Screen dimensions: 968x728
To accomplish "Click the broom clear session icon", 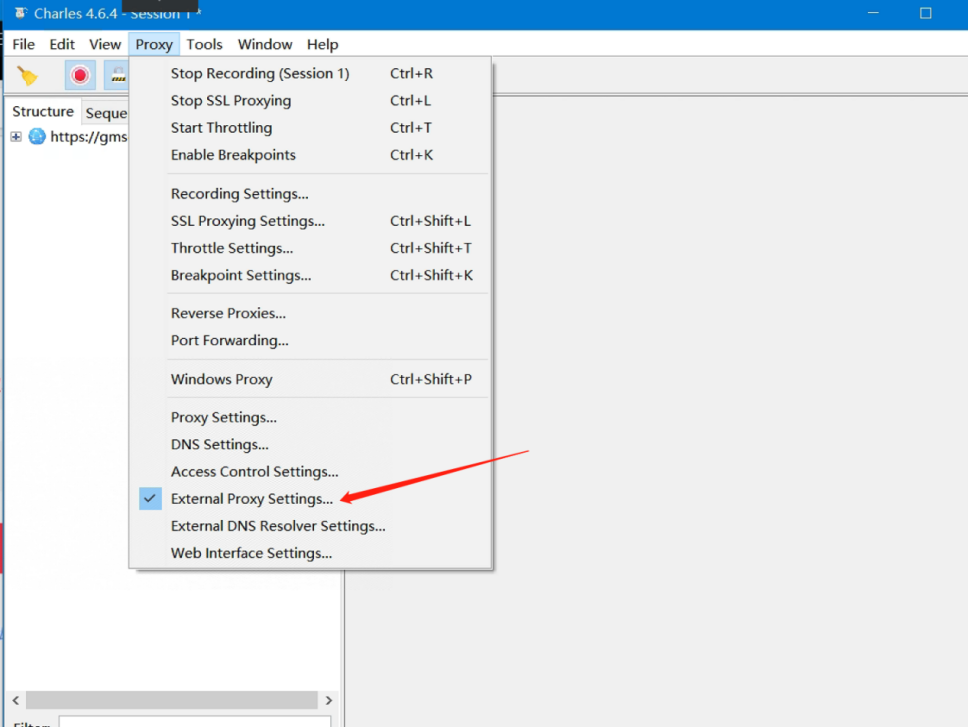I will click(27, 75).
